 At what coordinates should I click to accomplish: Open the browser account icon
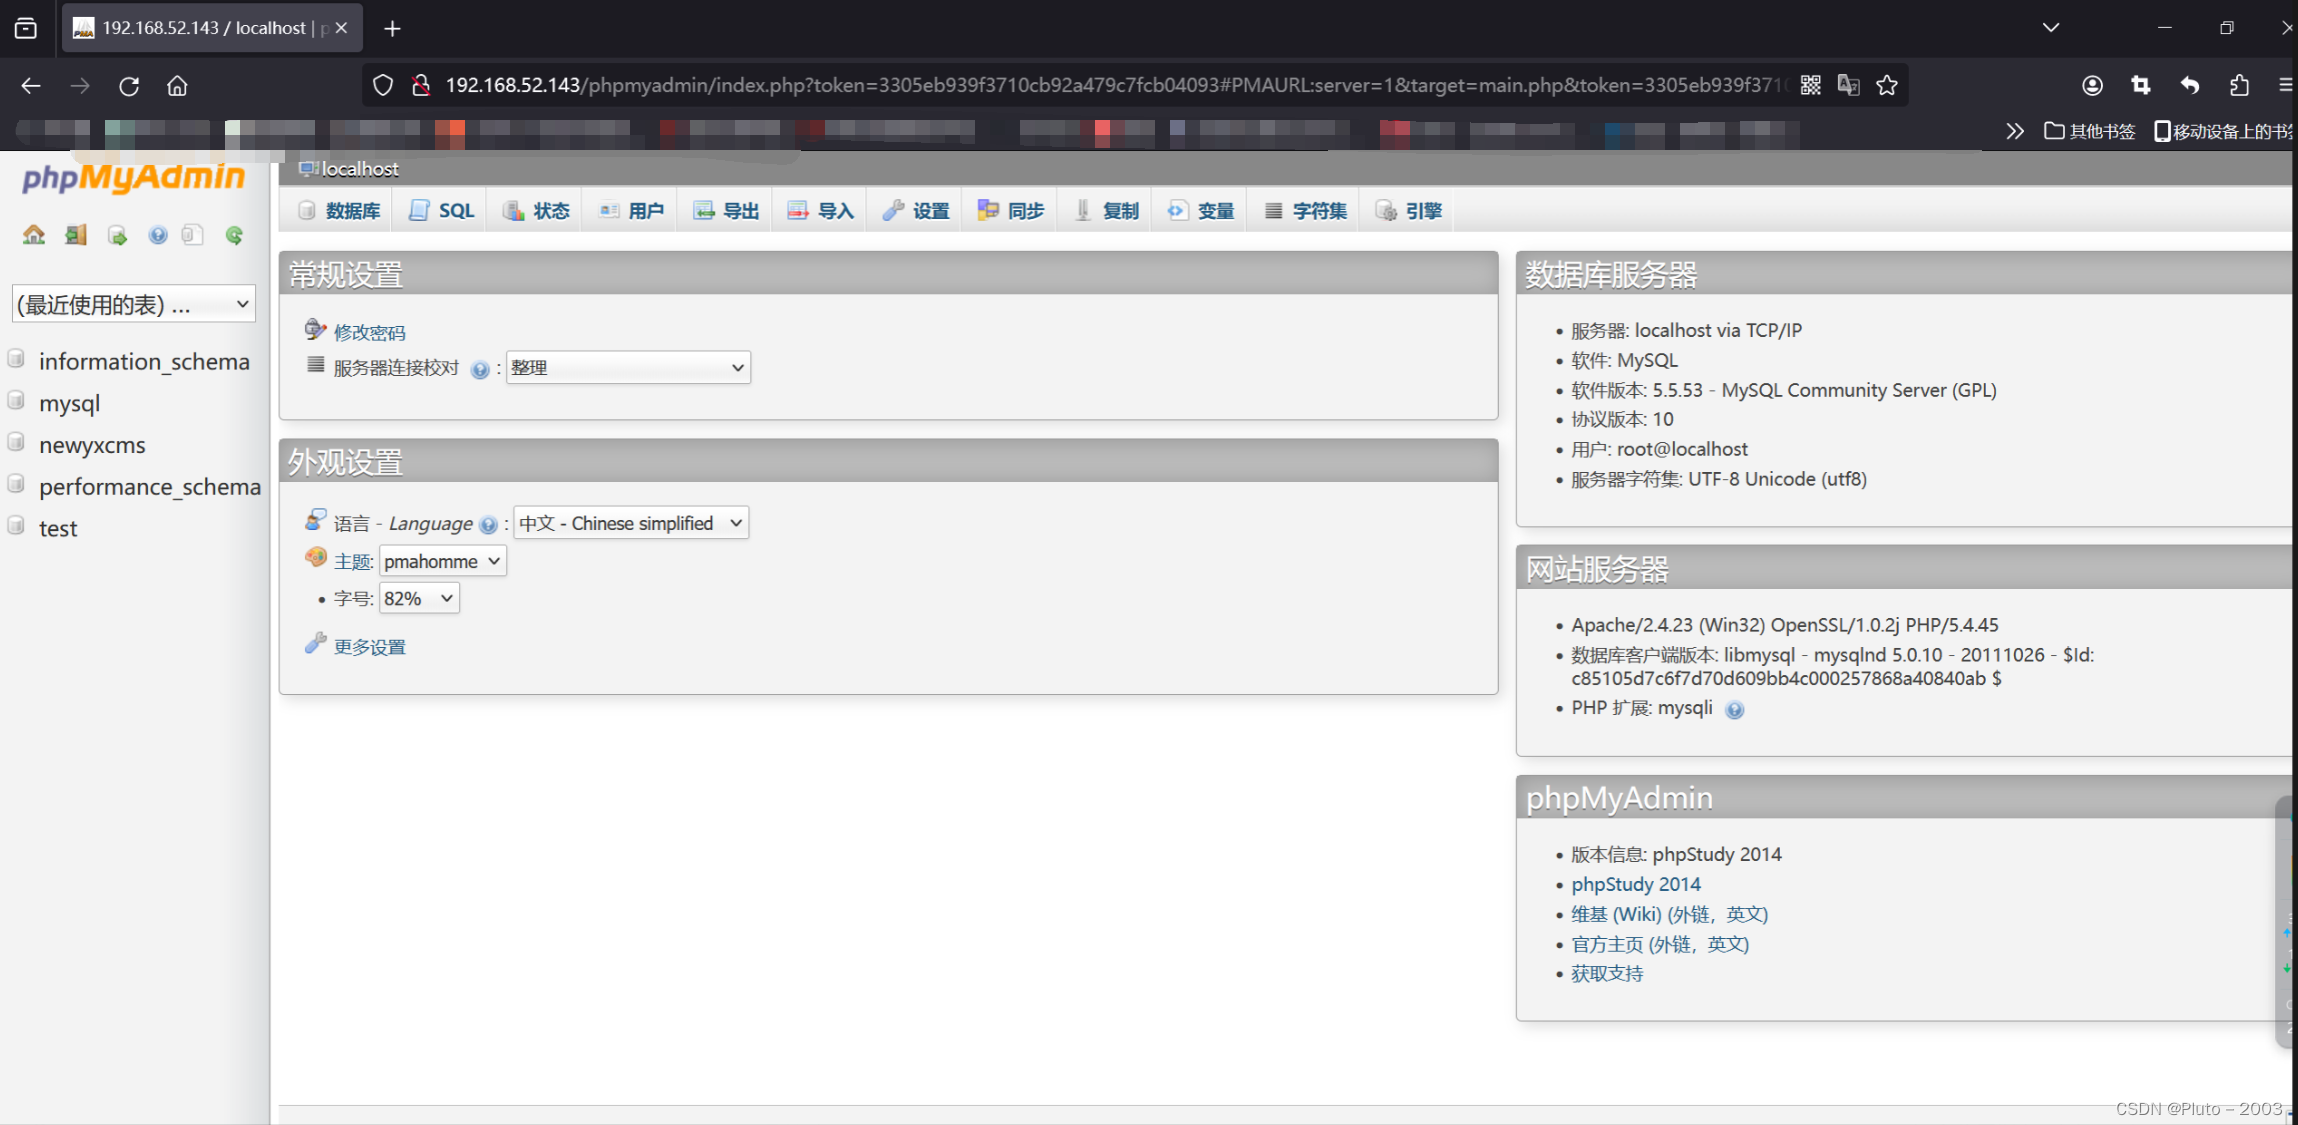[2092, 86]
